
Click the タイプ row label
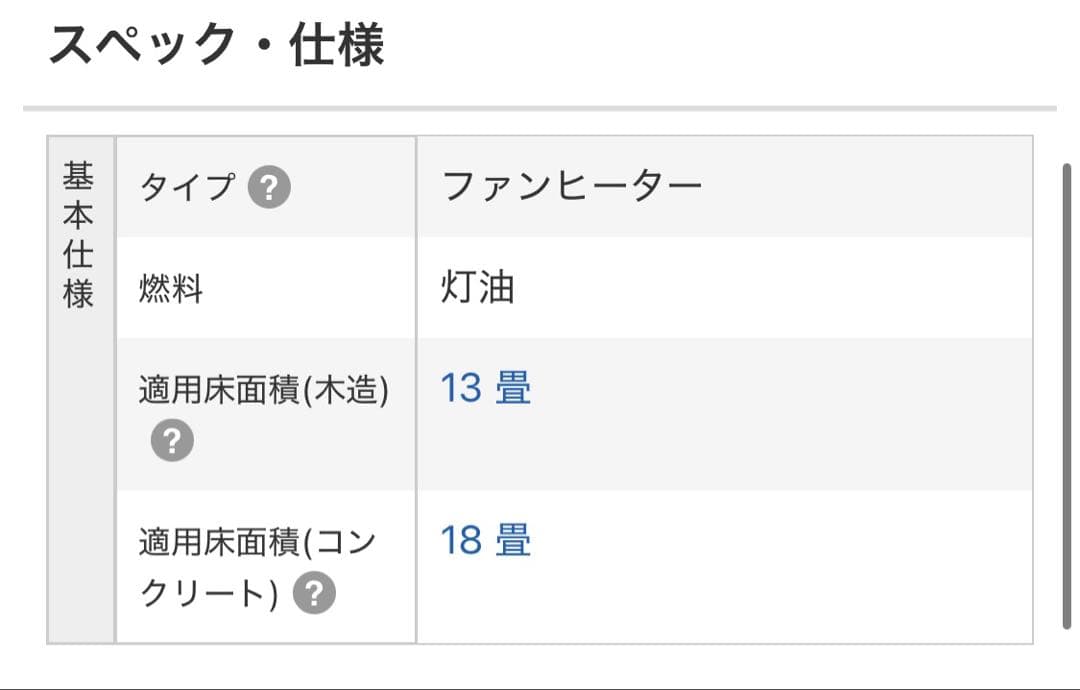188,187
